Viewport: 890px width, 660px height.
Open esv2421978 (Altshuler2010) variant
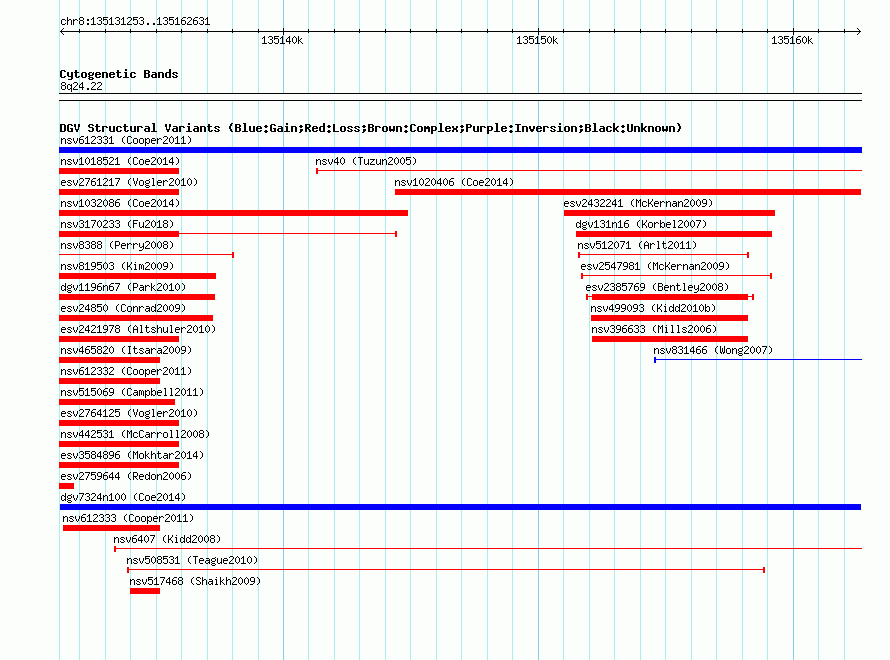point(138,329)
